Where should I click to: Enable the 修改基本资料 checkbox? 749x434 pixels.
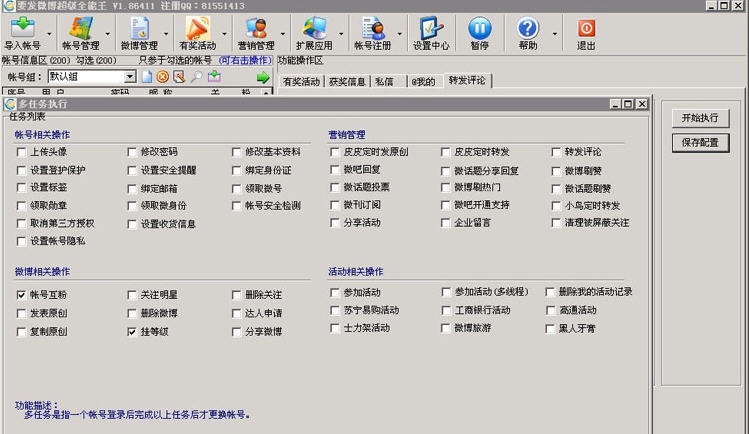click(236, 152)
